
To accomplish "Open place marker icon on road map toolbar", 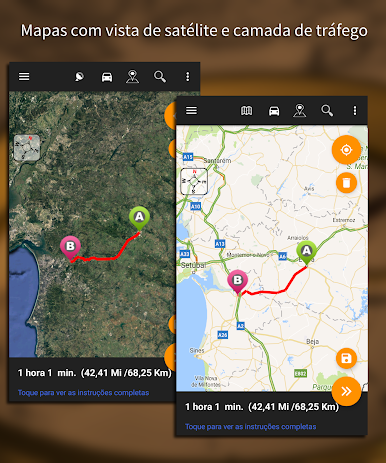I will pyautogui.click(x=300, y=110).
